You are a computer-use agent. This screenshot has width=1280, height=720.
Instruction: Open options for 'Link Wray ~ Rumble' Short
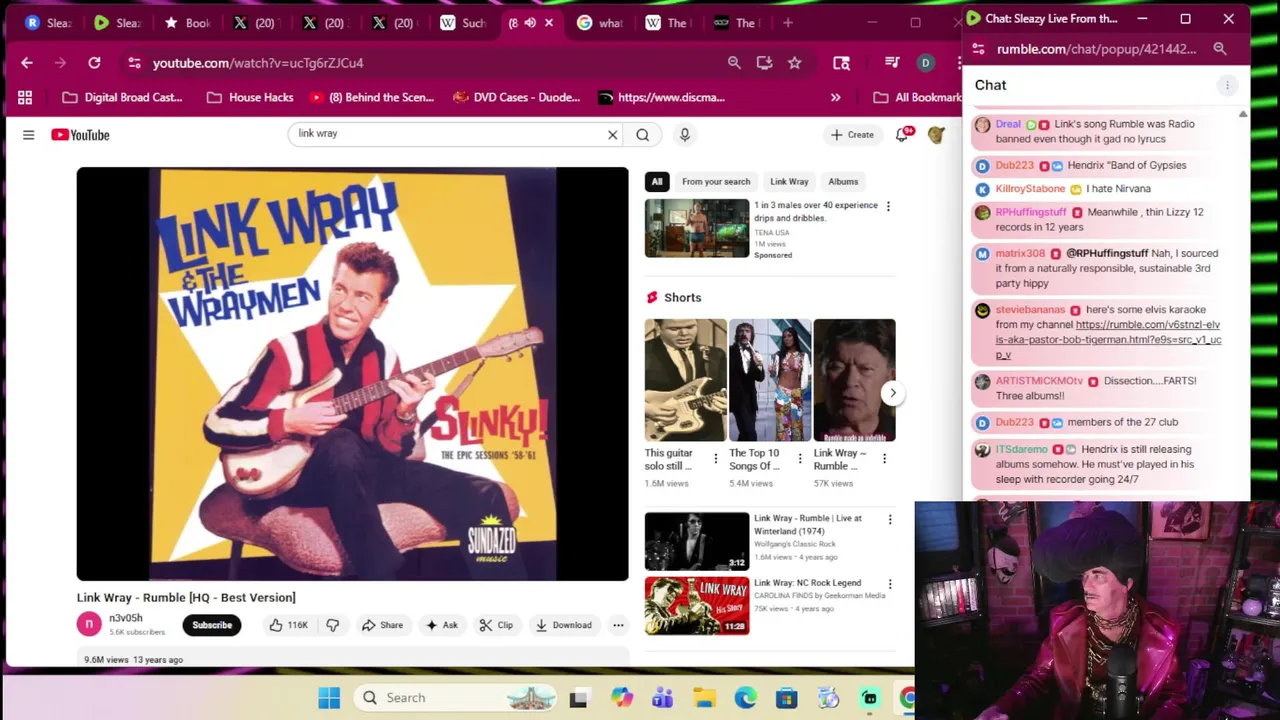coord(884,459)
